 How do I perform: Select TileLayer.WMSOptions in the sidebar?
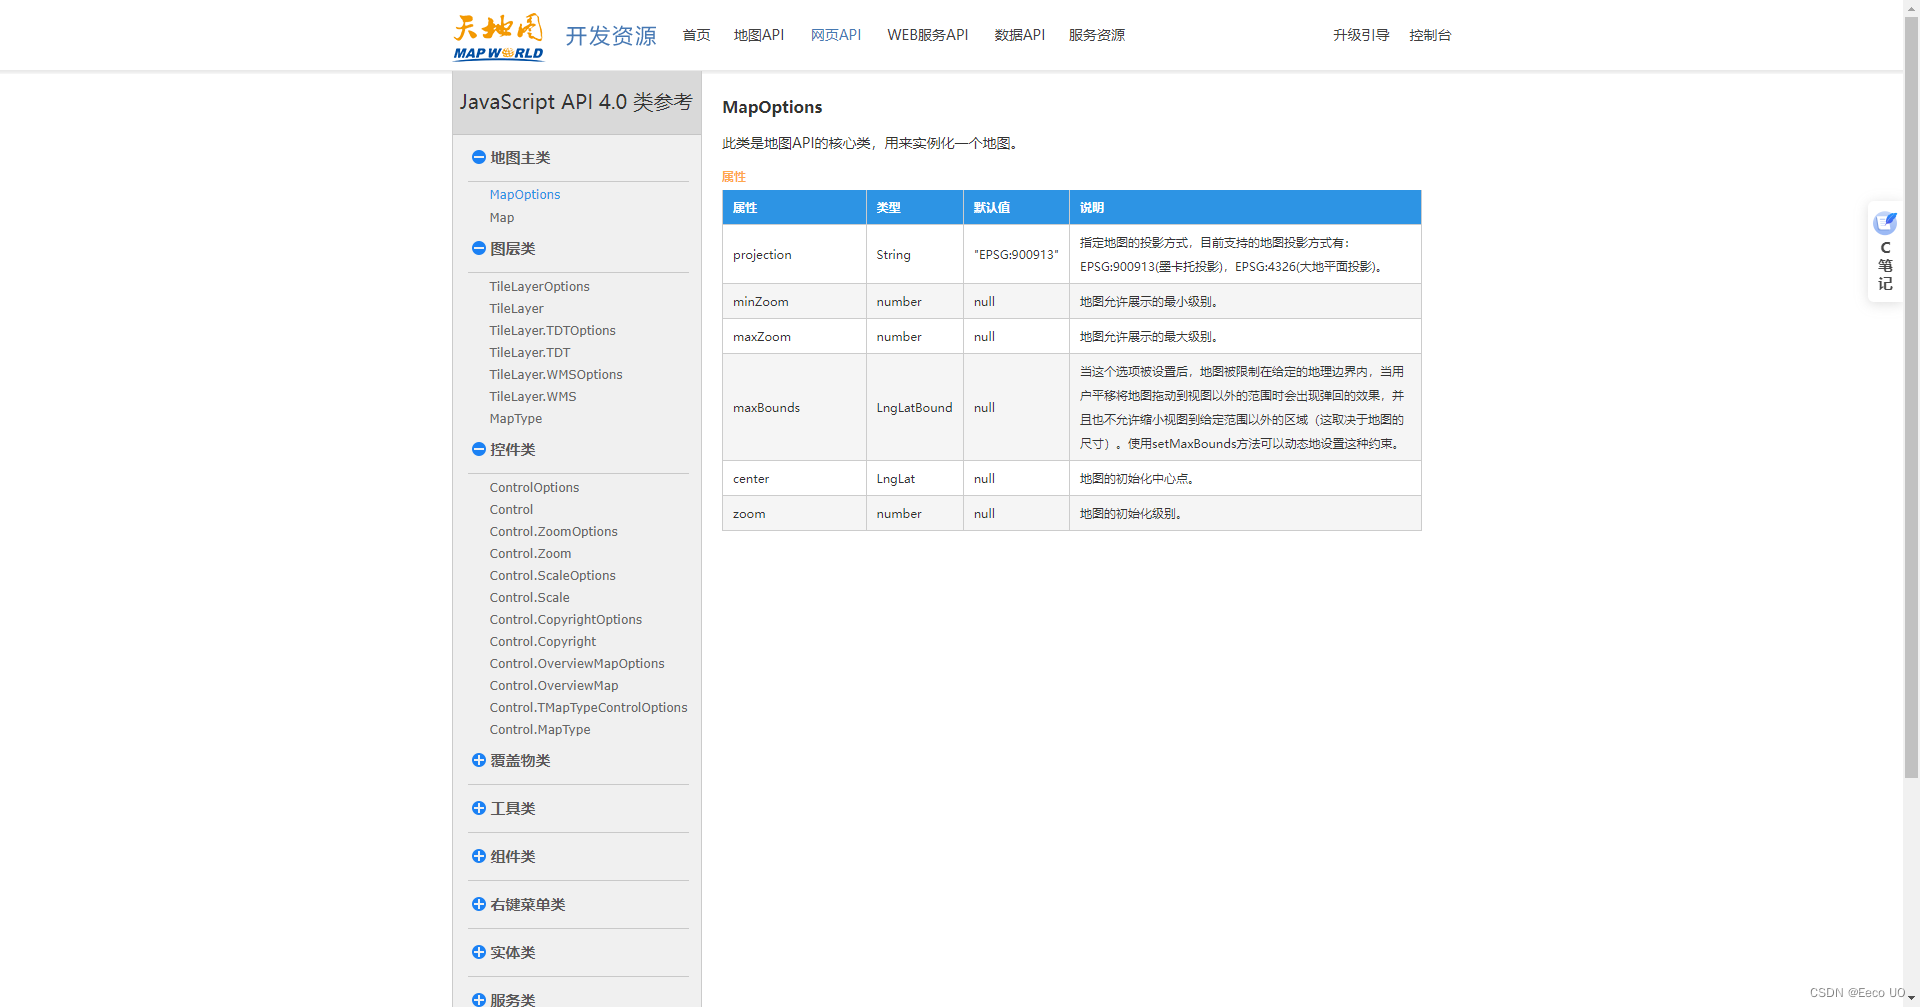point(556,374)
